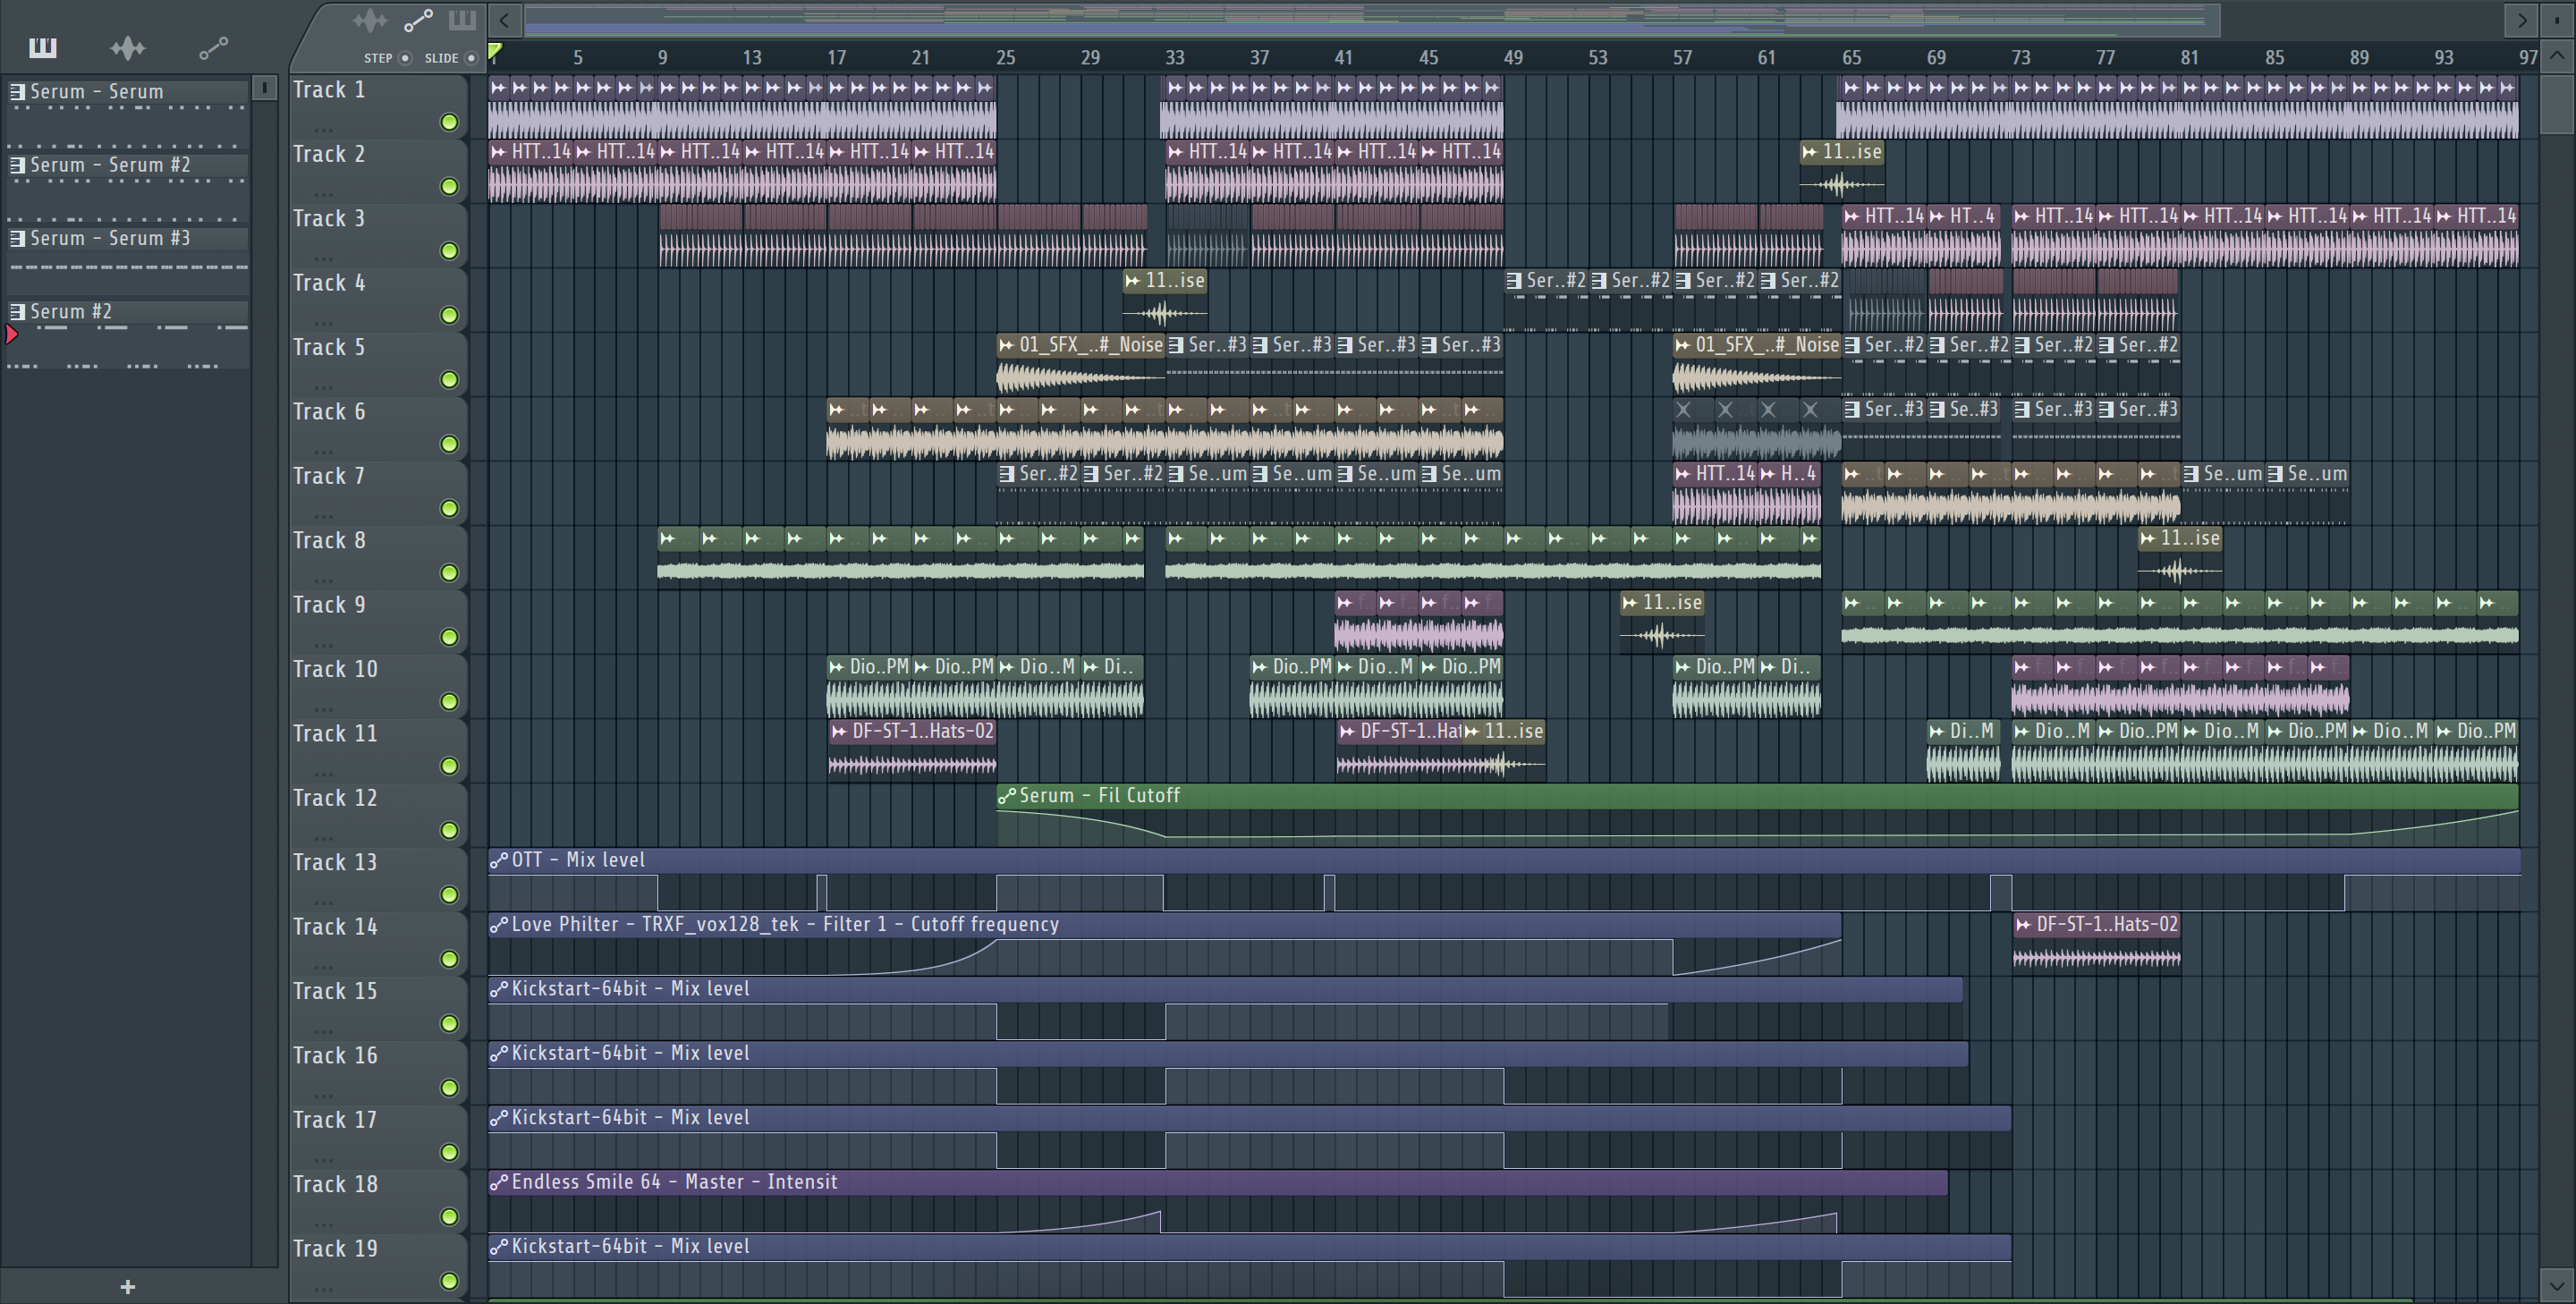Click the Track 6 header label
This screenshot has height=1304, width=2576.
[x=329, y=412]
